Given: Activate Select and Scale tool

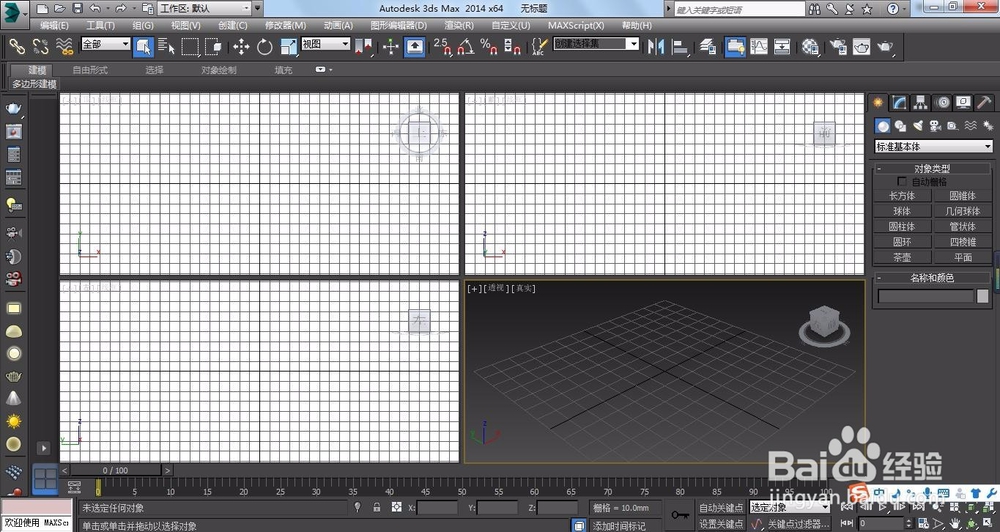Looking at the screenshot, I should point(289,47).
